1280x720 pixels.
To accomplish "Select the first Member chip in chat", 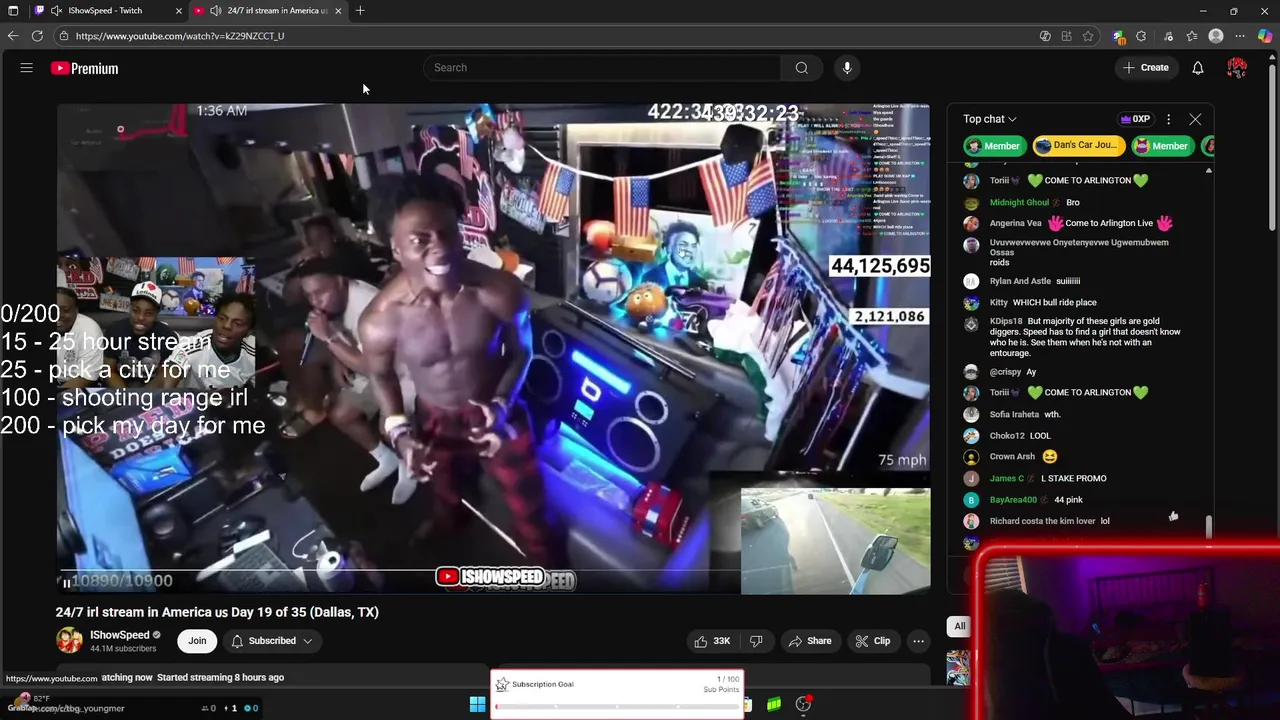I will click(994, 146).
